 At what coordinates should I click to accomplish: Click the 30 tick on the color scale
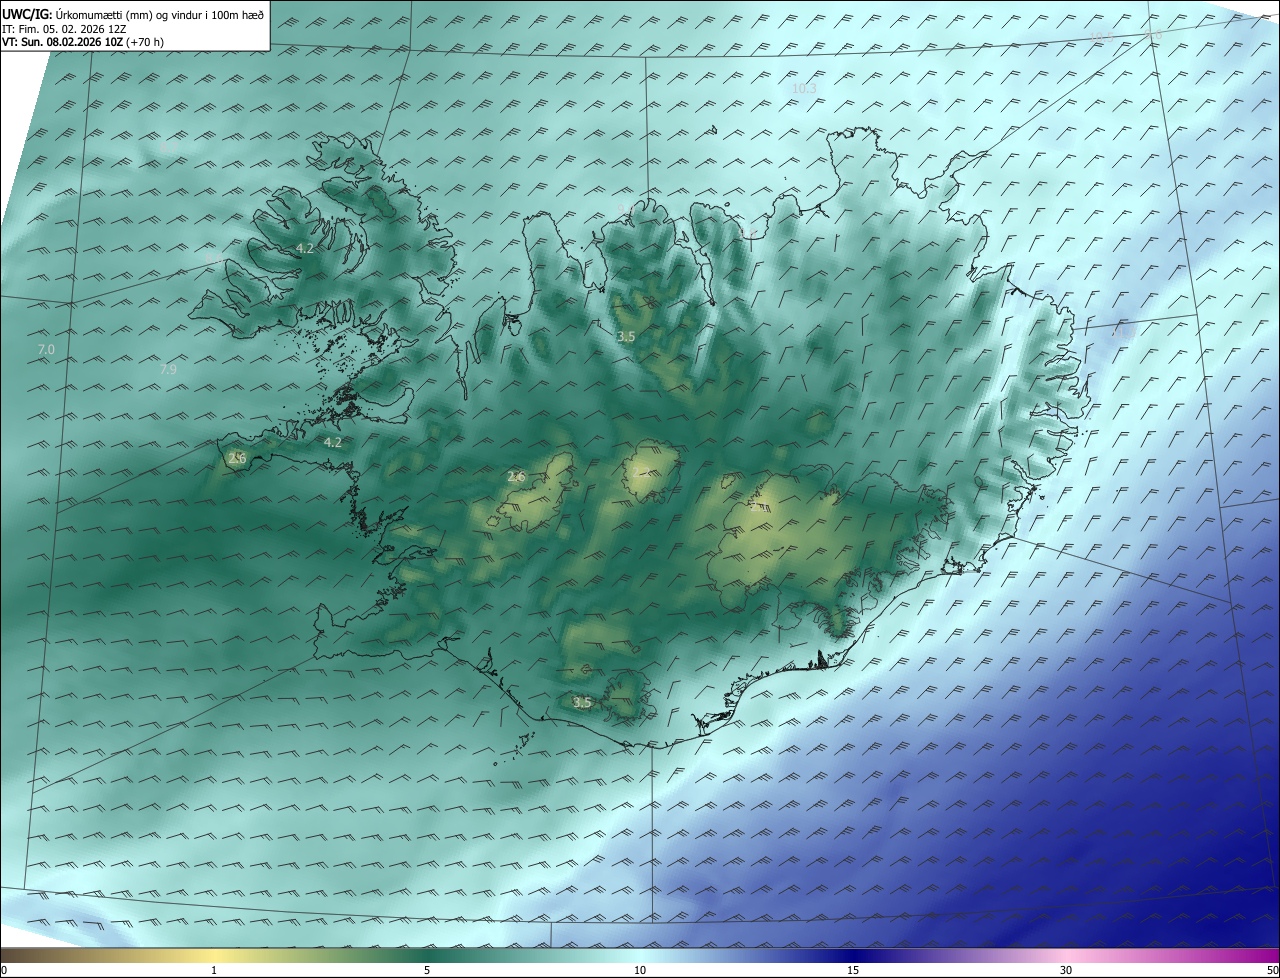[x=1066, y=970]
